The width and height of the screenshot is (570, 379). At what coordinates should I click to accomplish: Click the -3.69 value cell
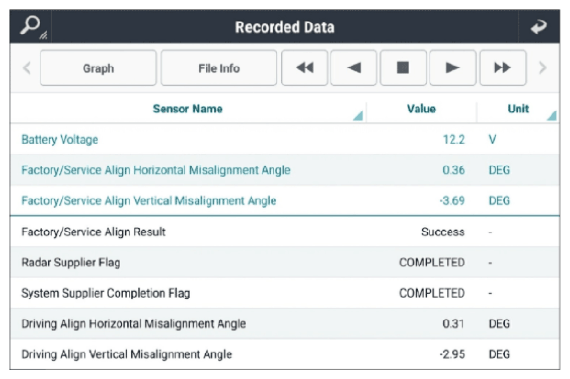click(452, 201)
